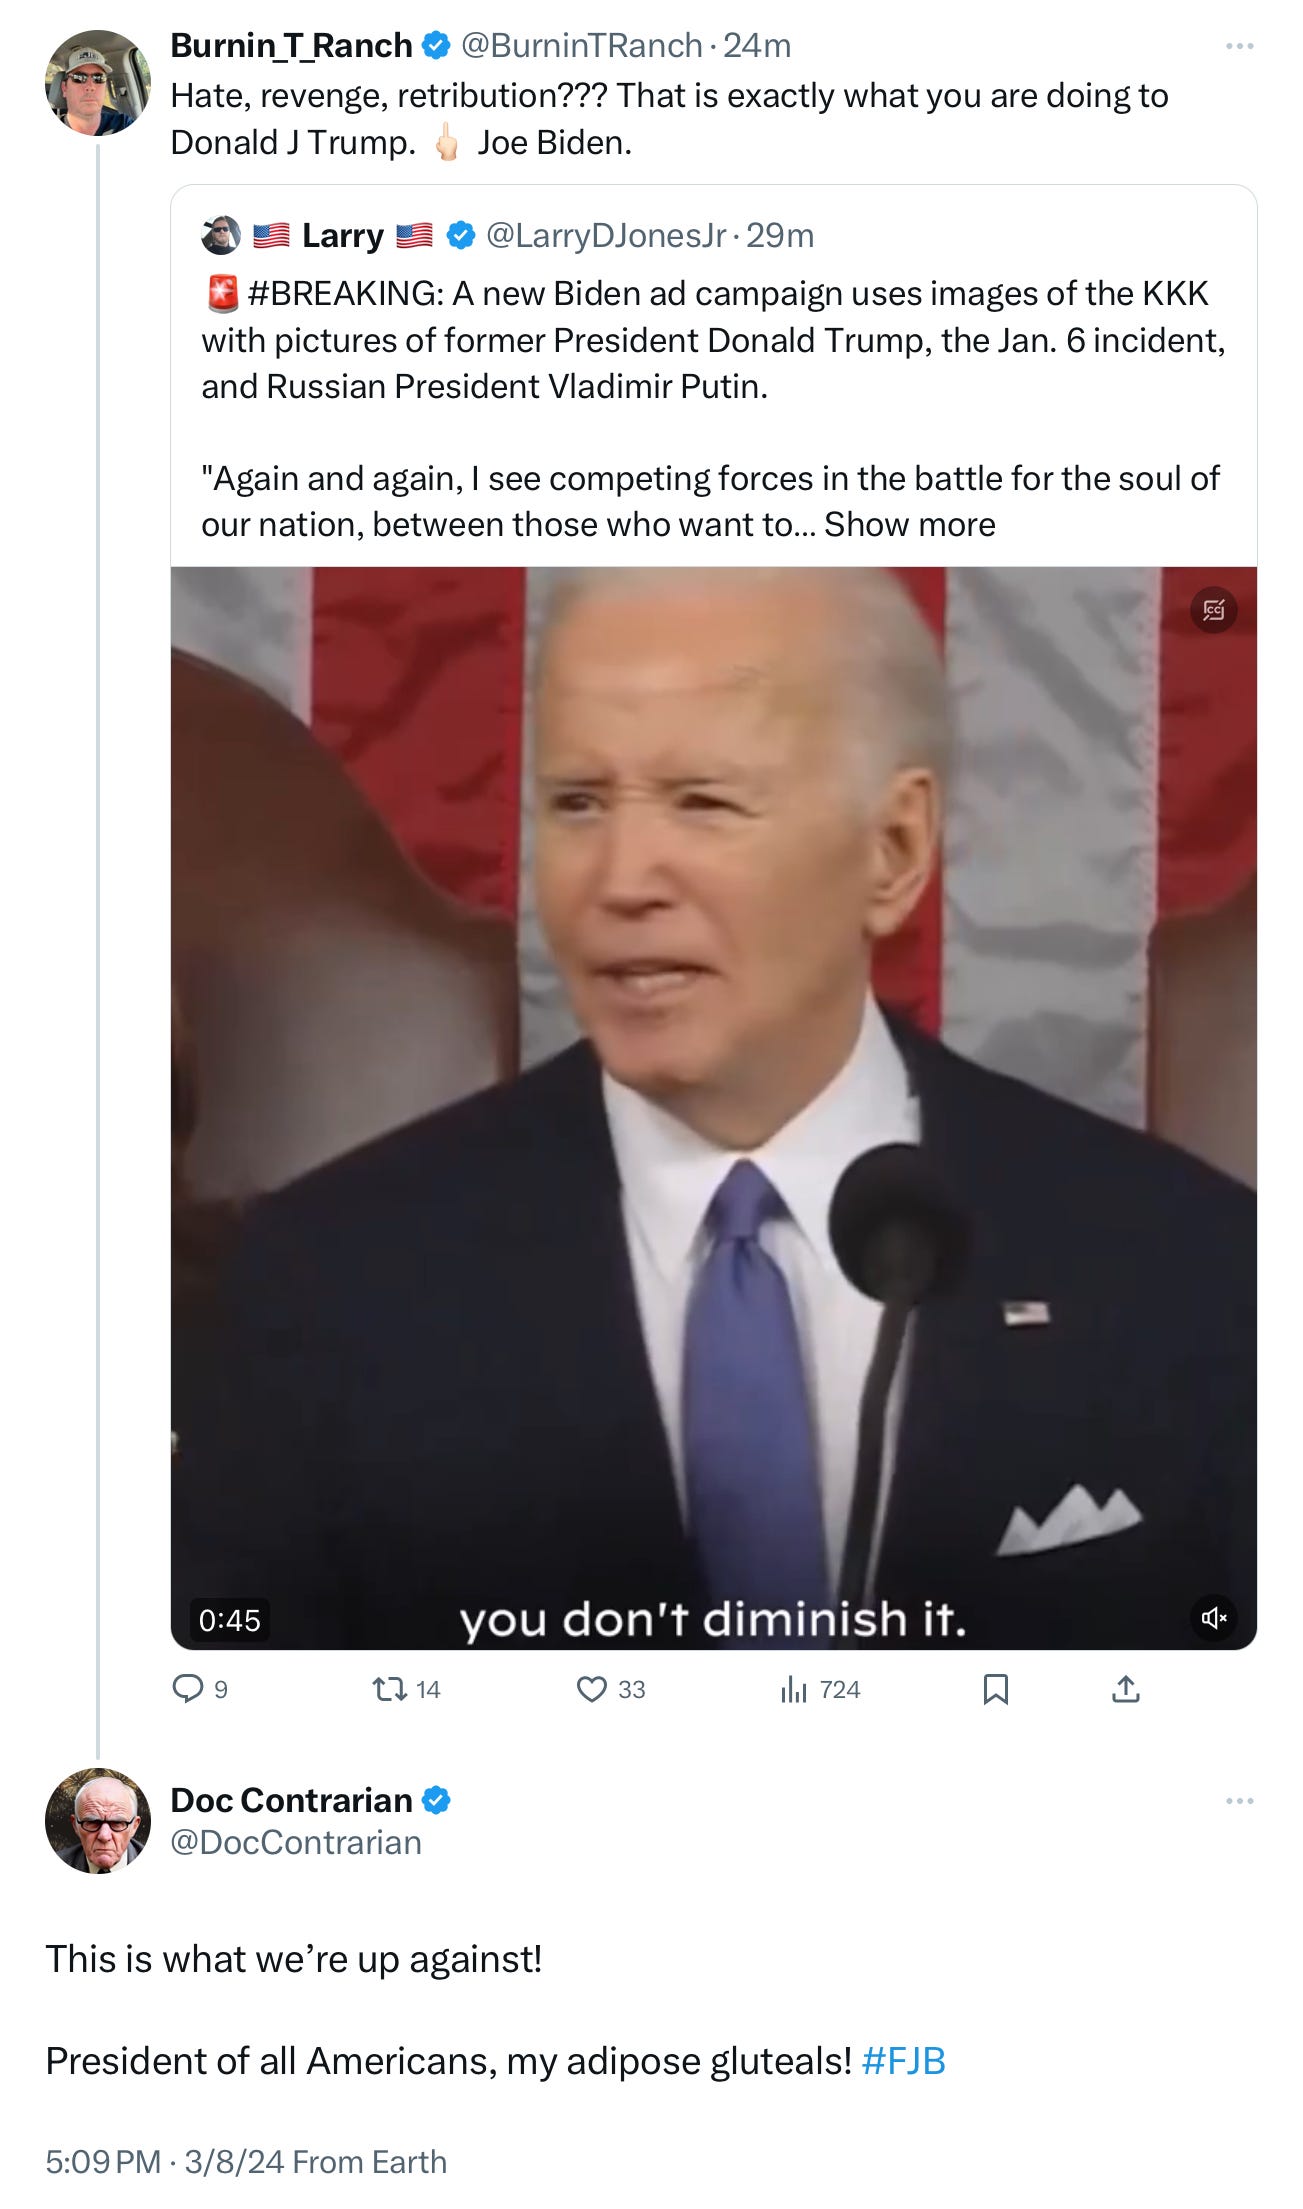Share the post via upload icon

1125,1689
